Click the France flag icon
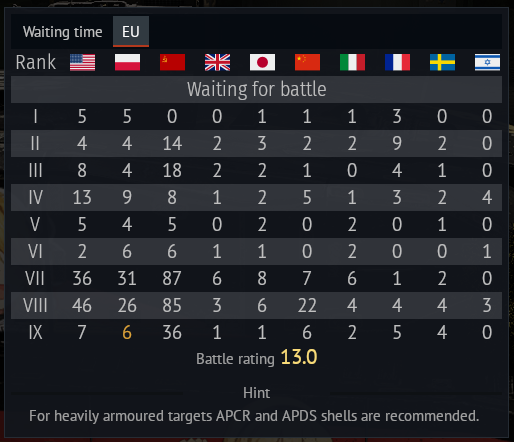514x442 pixels. click(x=397, y=62)
